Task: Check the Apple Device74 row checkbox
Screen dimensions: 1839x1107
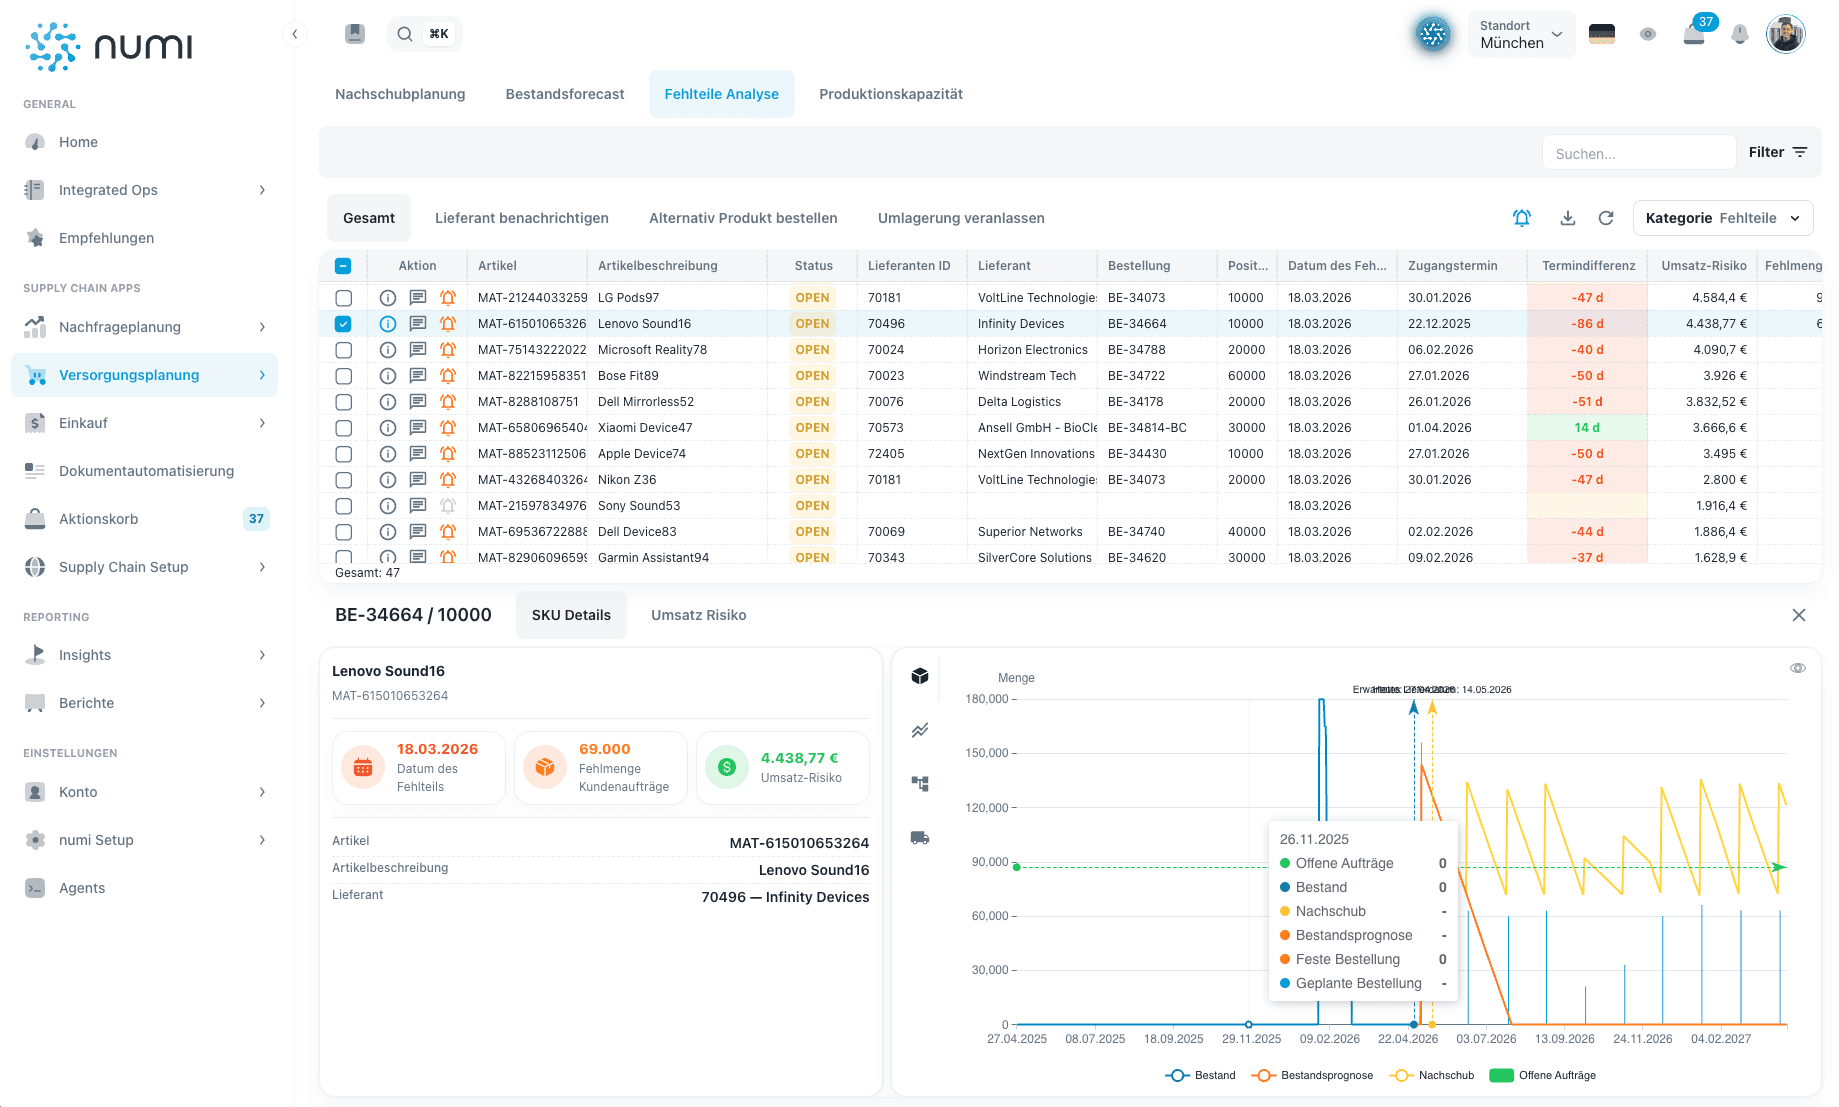Action: (343, 454)
